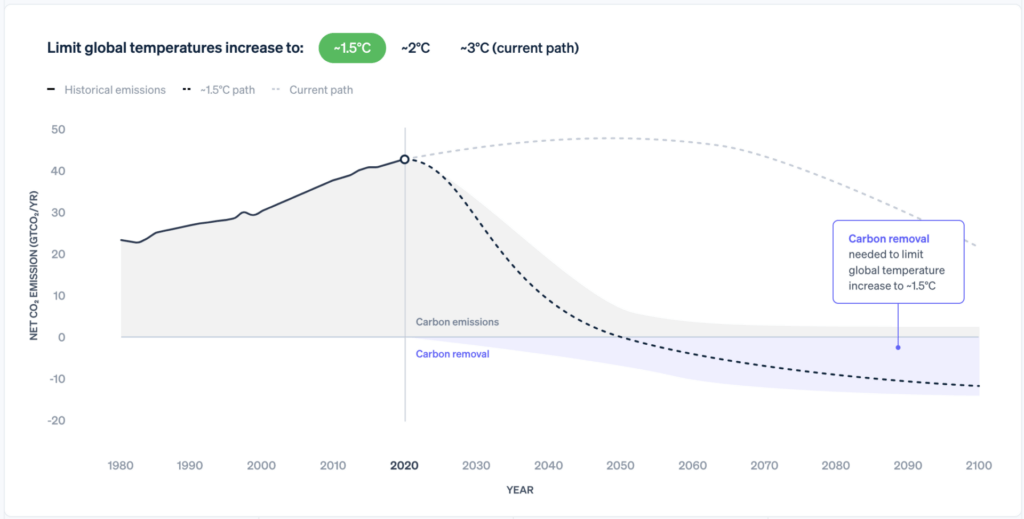Click the 2050 year on the axis
Image resolution: width=1024 pixels, height=519 pixels.
tap(620, 465)
